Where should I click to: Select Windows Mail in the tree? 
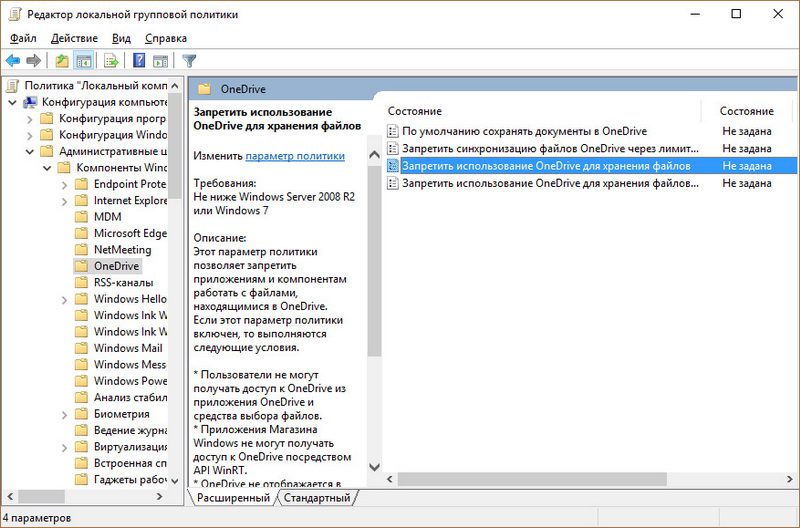pos(128,348)
